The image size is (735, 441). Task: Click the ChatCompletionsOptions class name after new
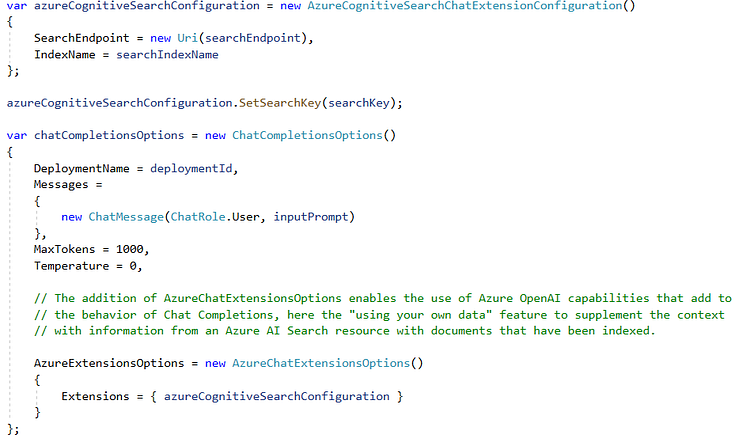tap(308, 135)
